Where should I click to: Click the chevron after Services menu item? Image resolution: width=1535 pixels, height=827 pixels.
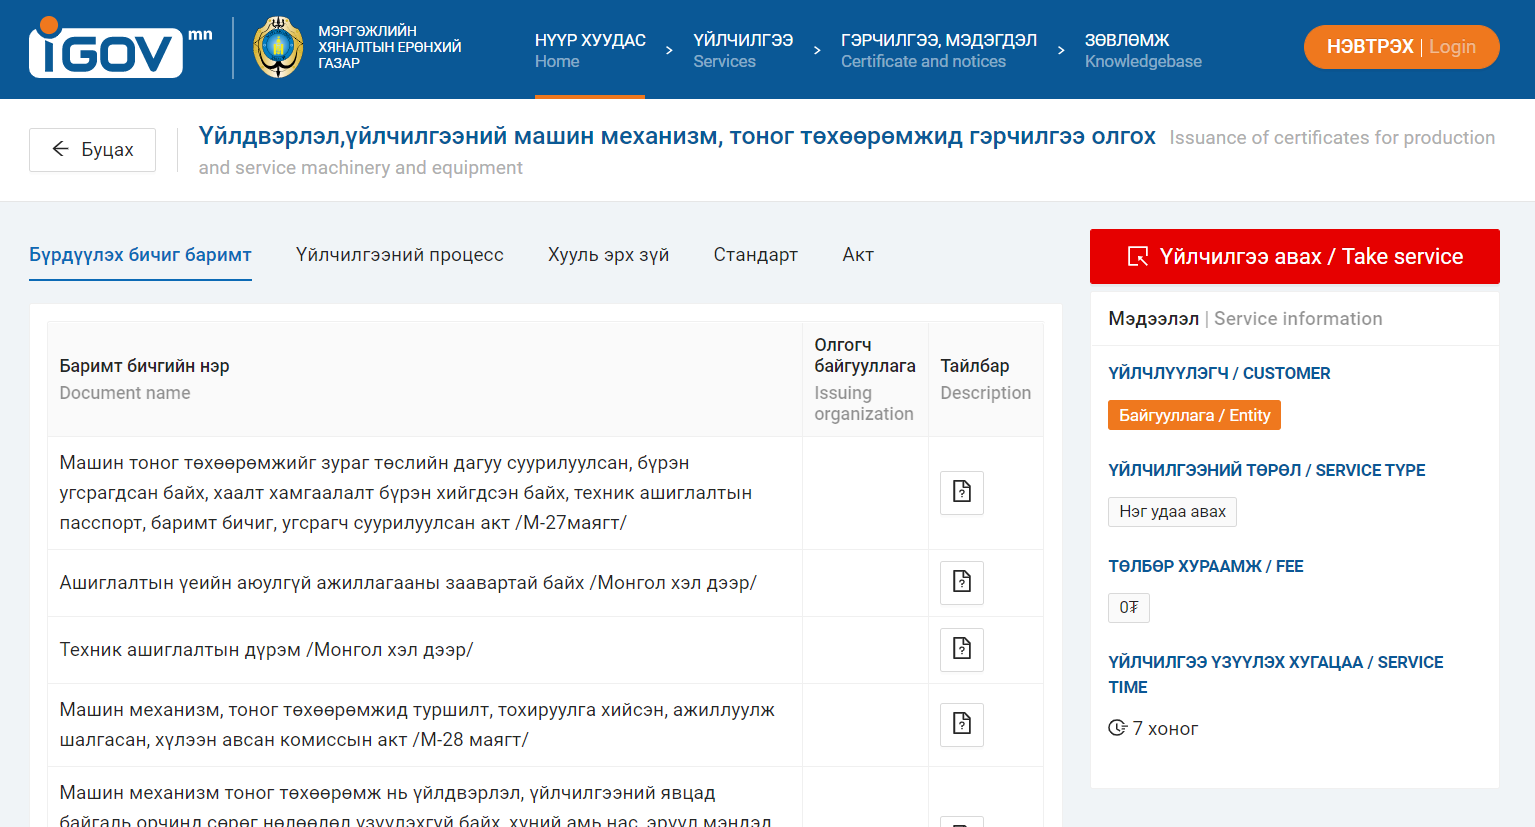tap(817, 50)
